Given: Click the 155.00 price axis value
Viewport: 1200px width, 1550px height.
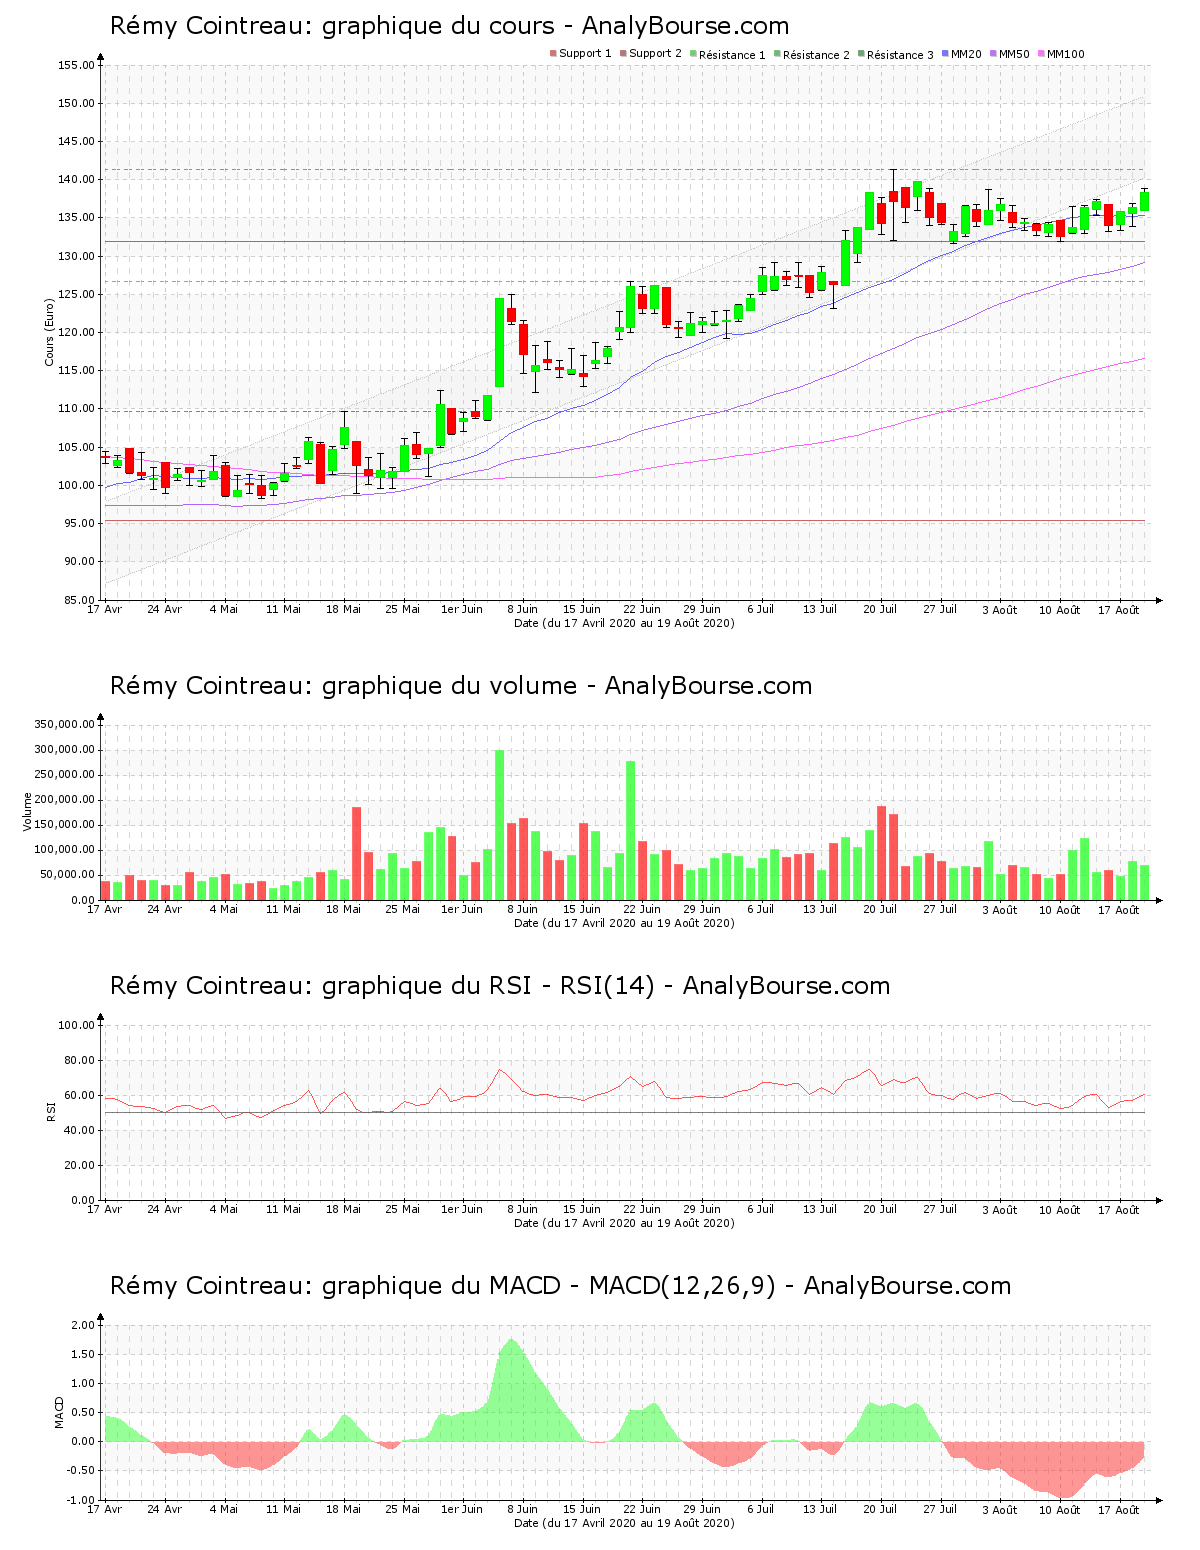Looking at the screenshot, I should 77,66.
